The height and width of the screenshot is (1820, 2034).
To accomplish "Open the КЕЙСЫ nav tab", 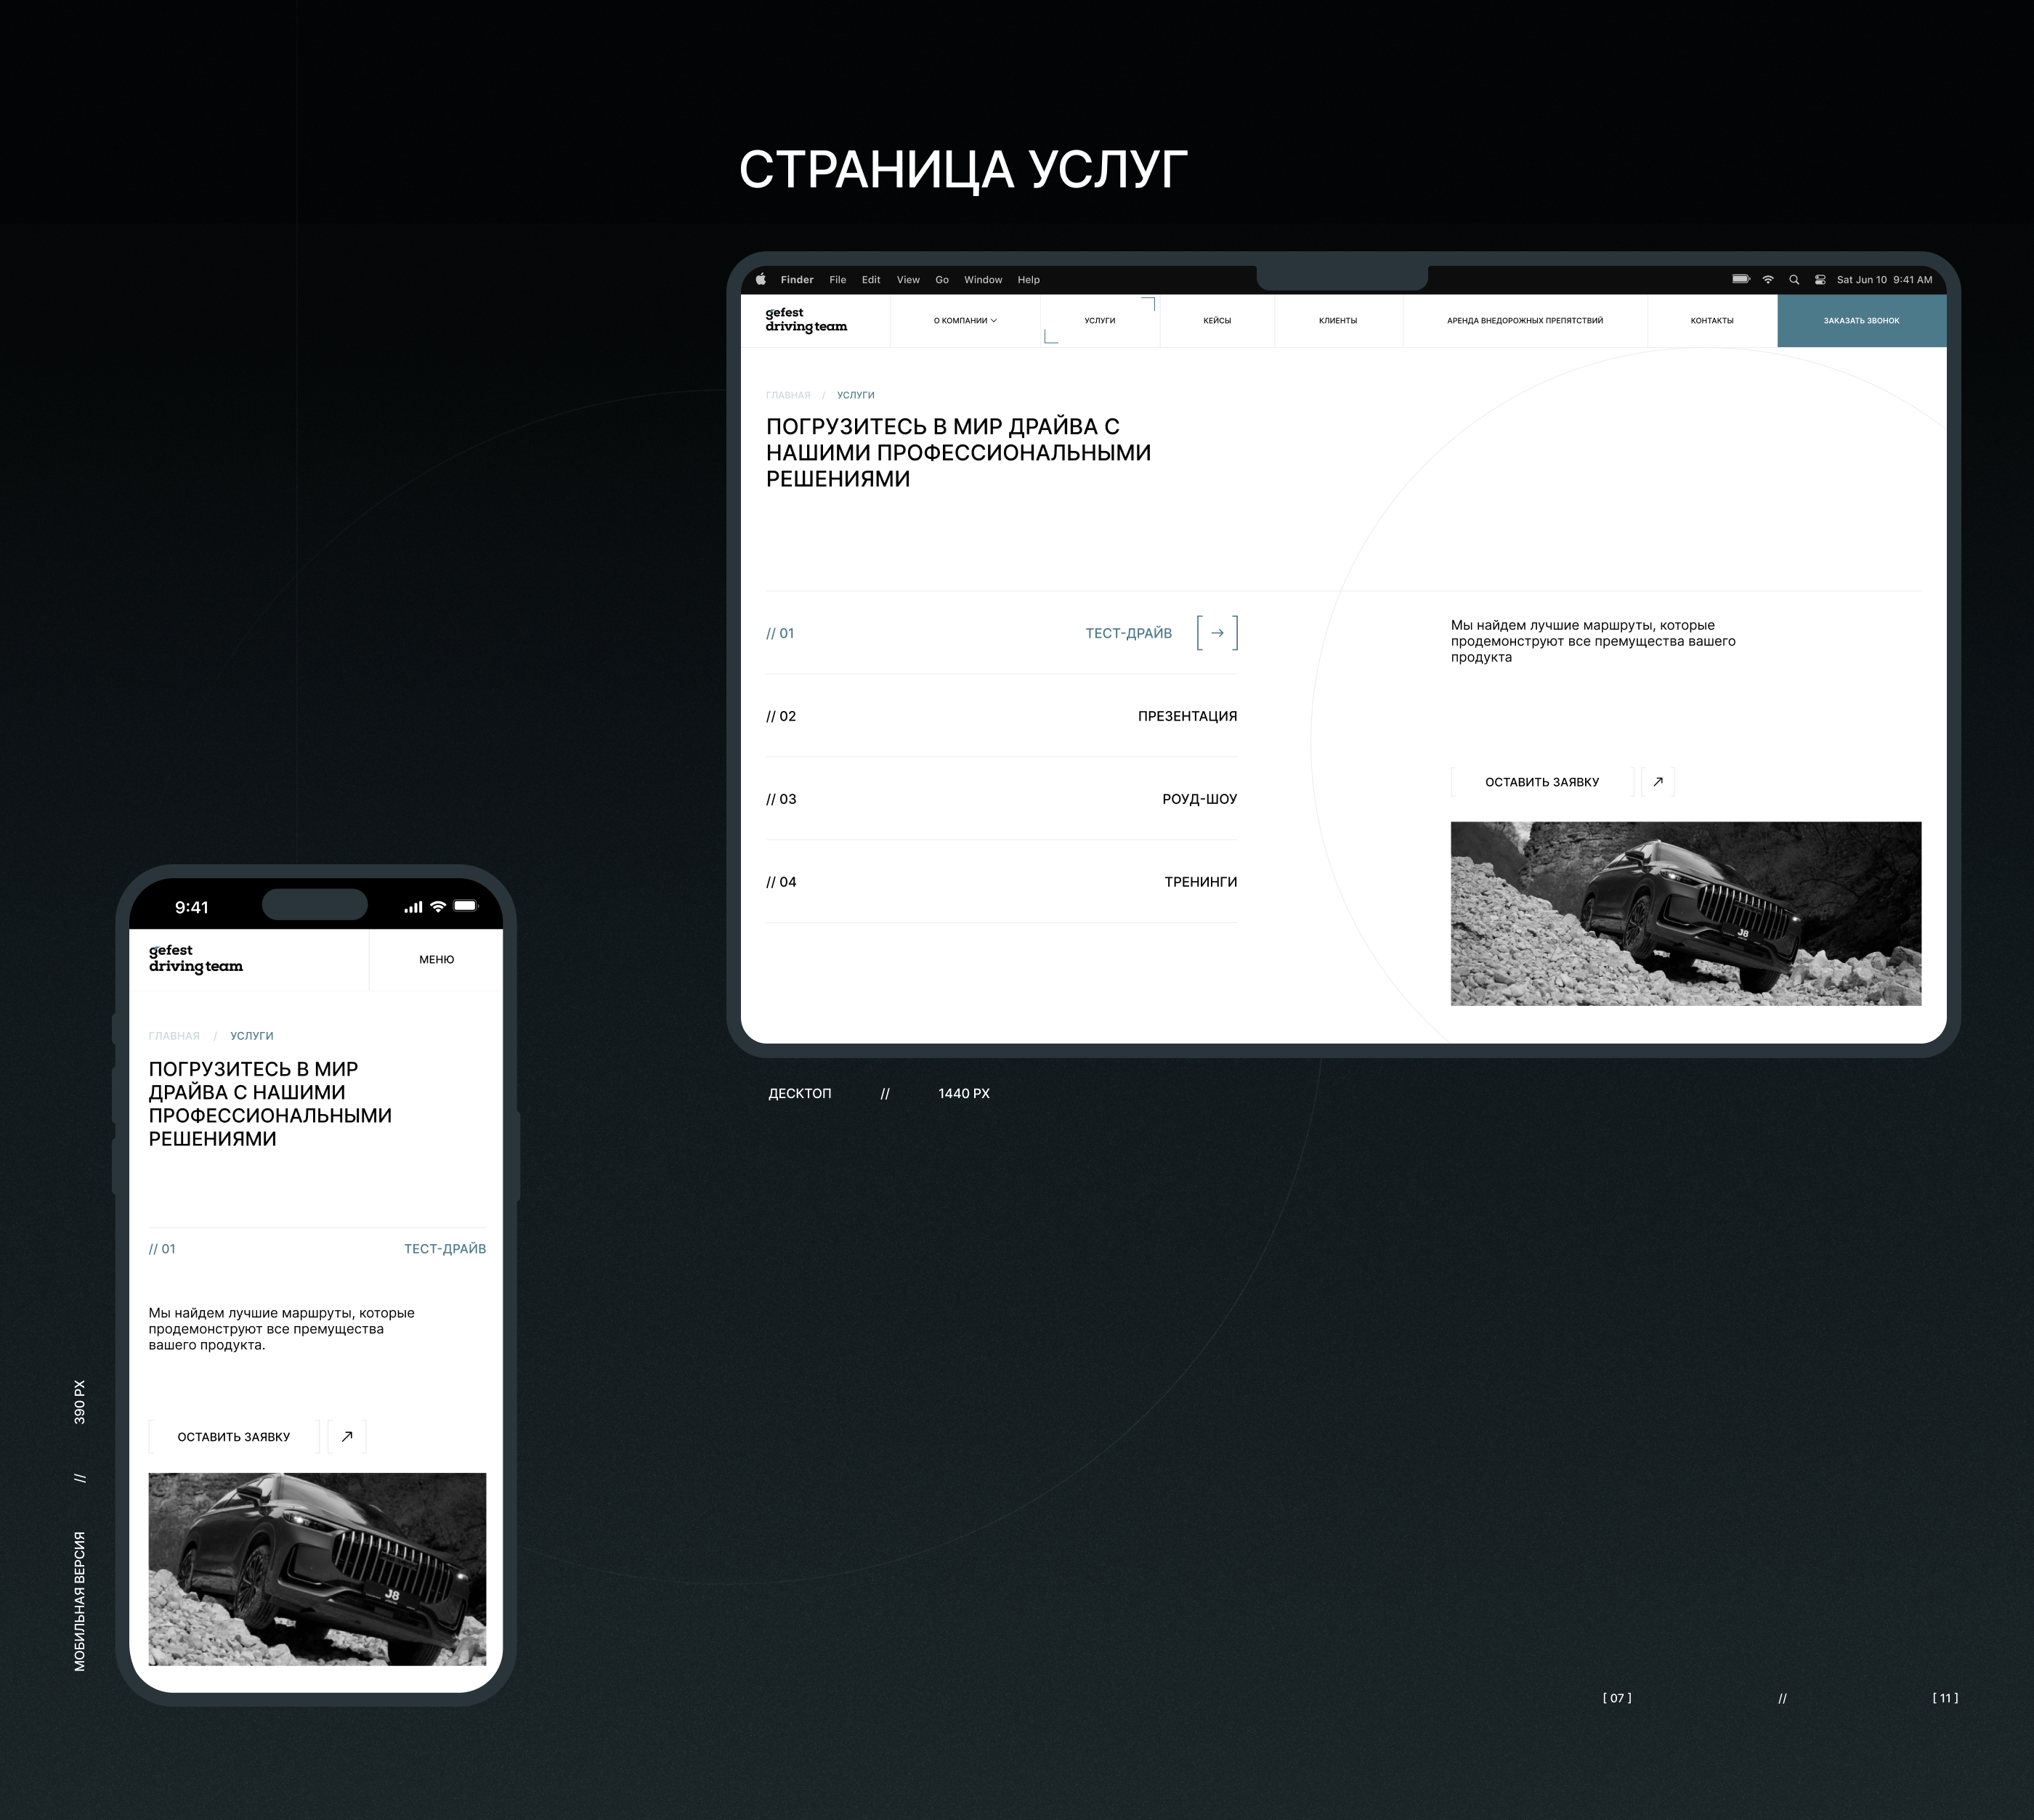I will (x=1217, y=321).
